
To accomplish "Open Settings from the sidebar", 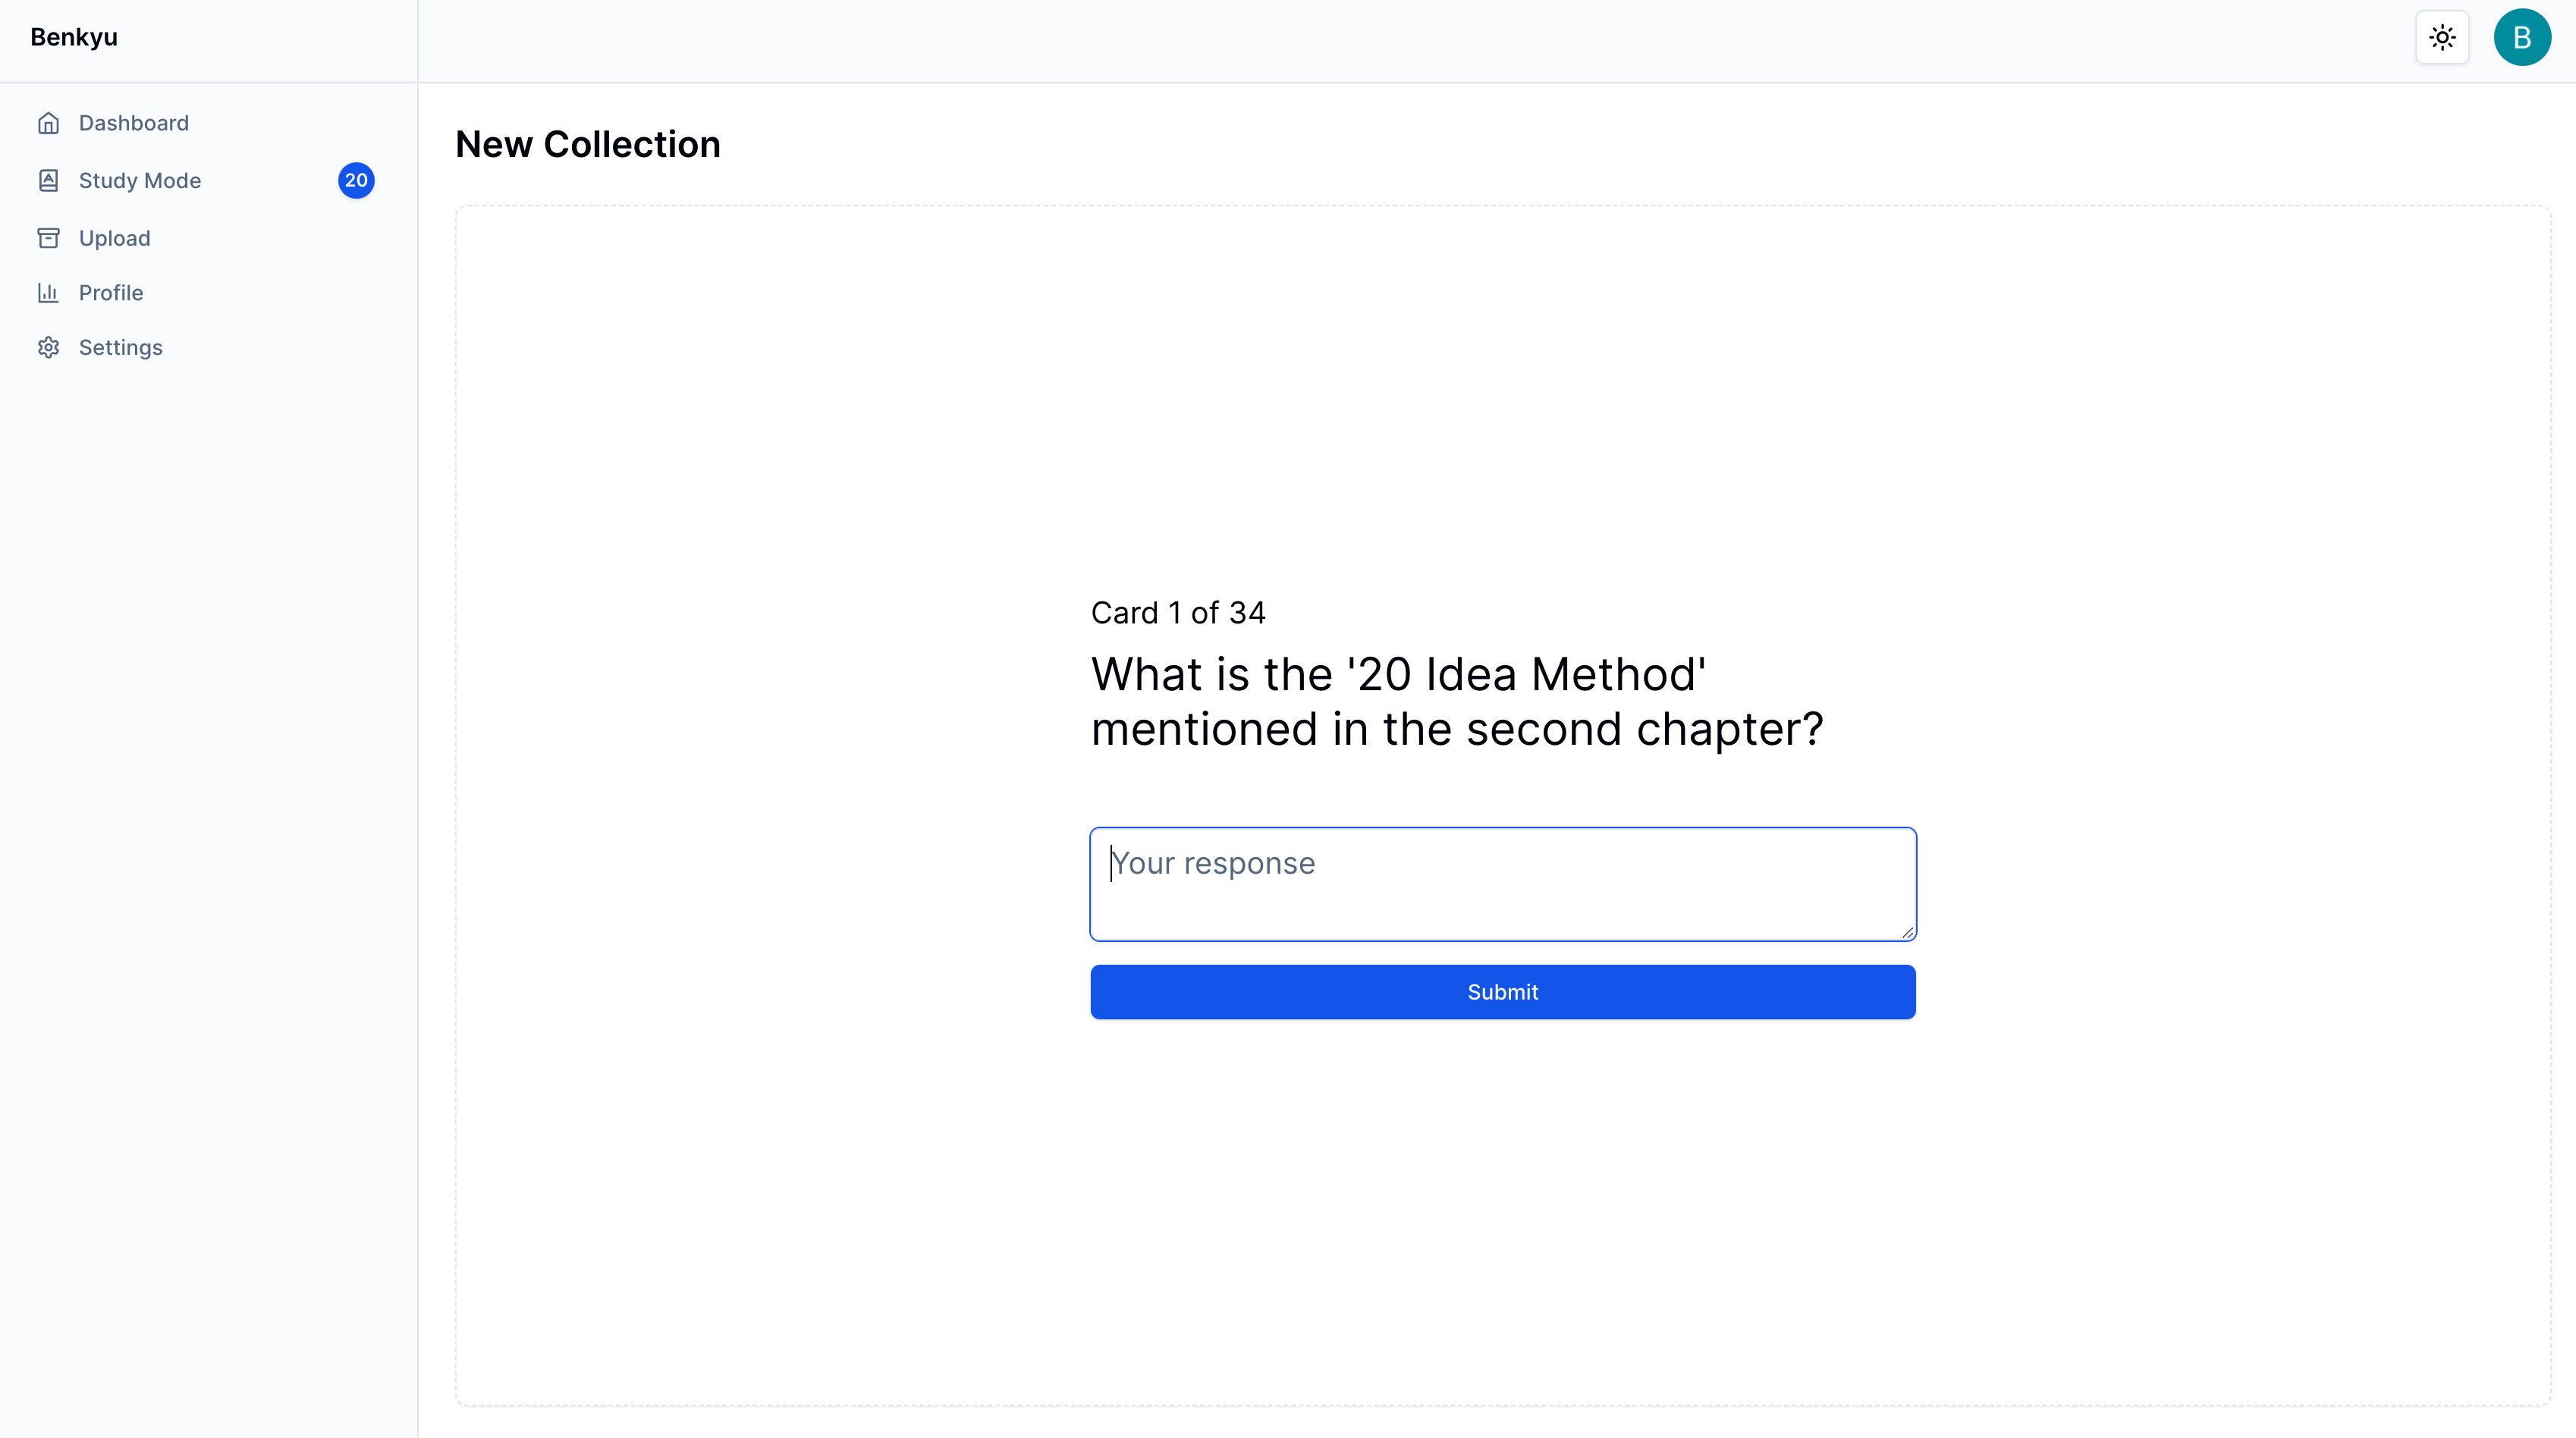I will [121, 347].
